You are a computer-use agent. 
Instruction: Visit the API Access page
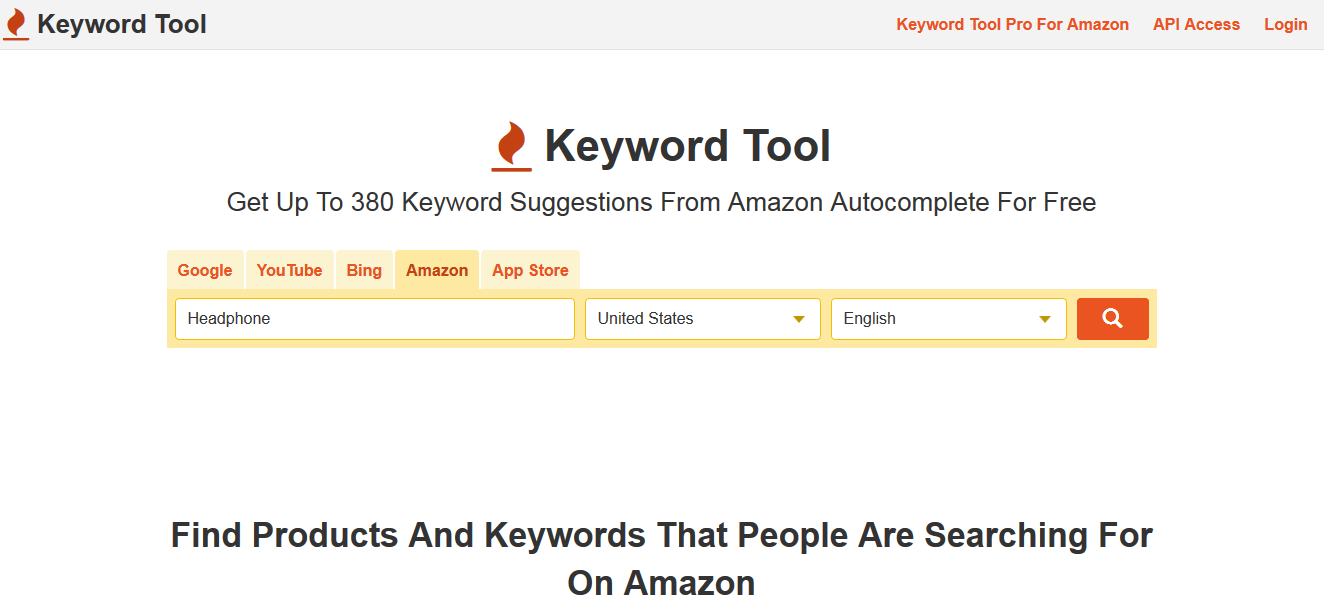(1196, 24)
